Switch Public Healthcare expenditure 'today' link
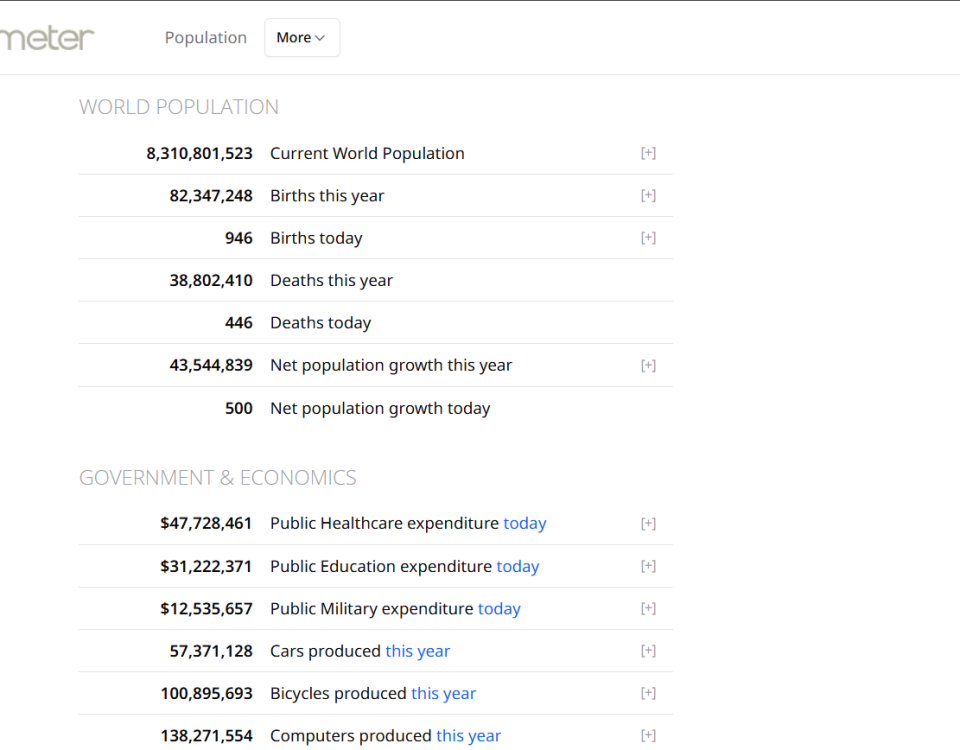The image size is (960, 750). click(x=525, y=523)
